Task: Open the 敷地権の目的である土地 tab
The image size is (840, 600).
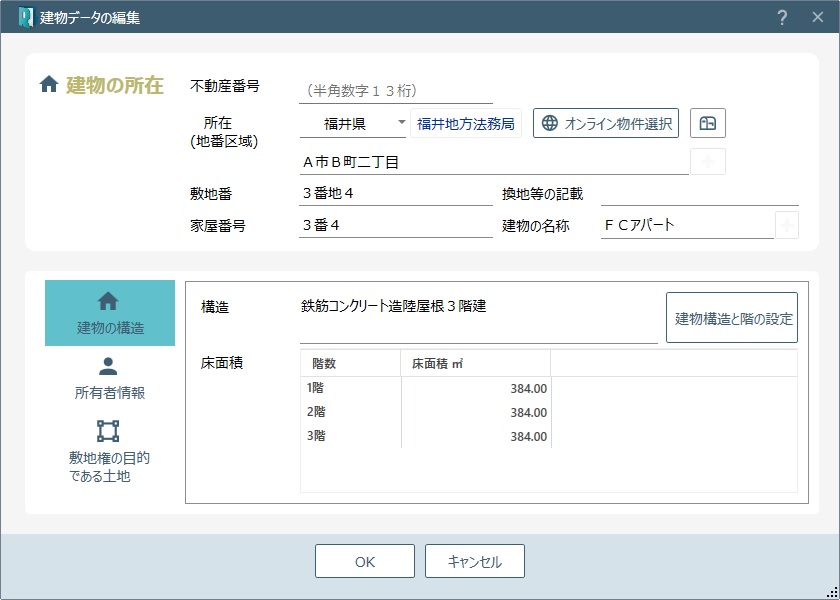Action: coord(110,451)
